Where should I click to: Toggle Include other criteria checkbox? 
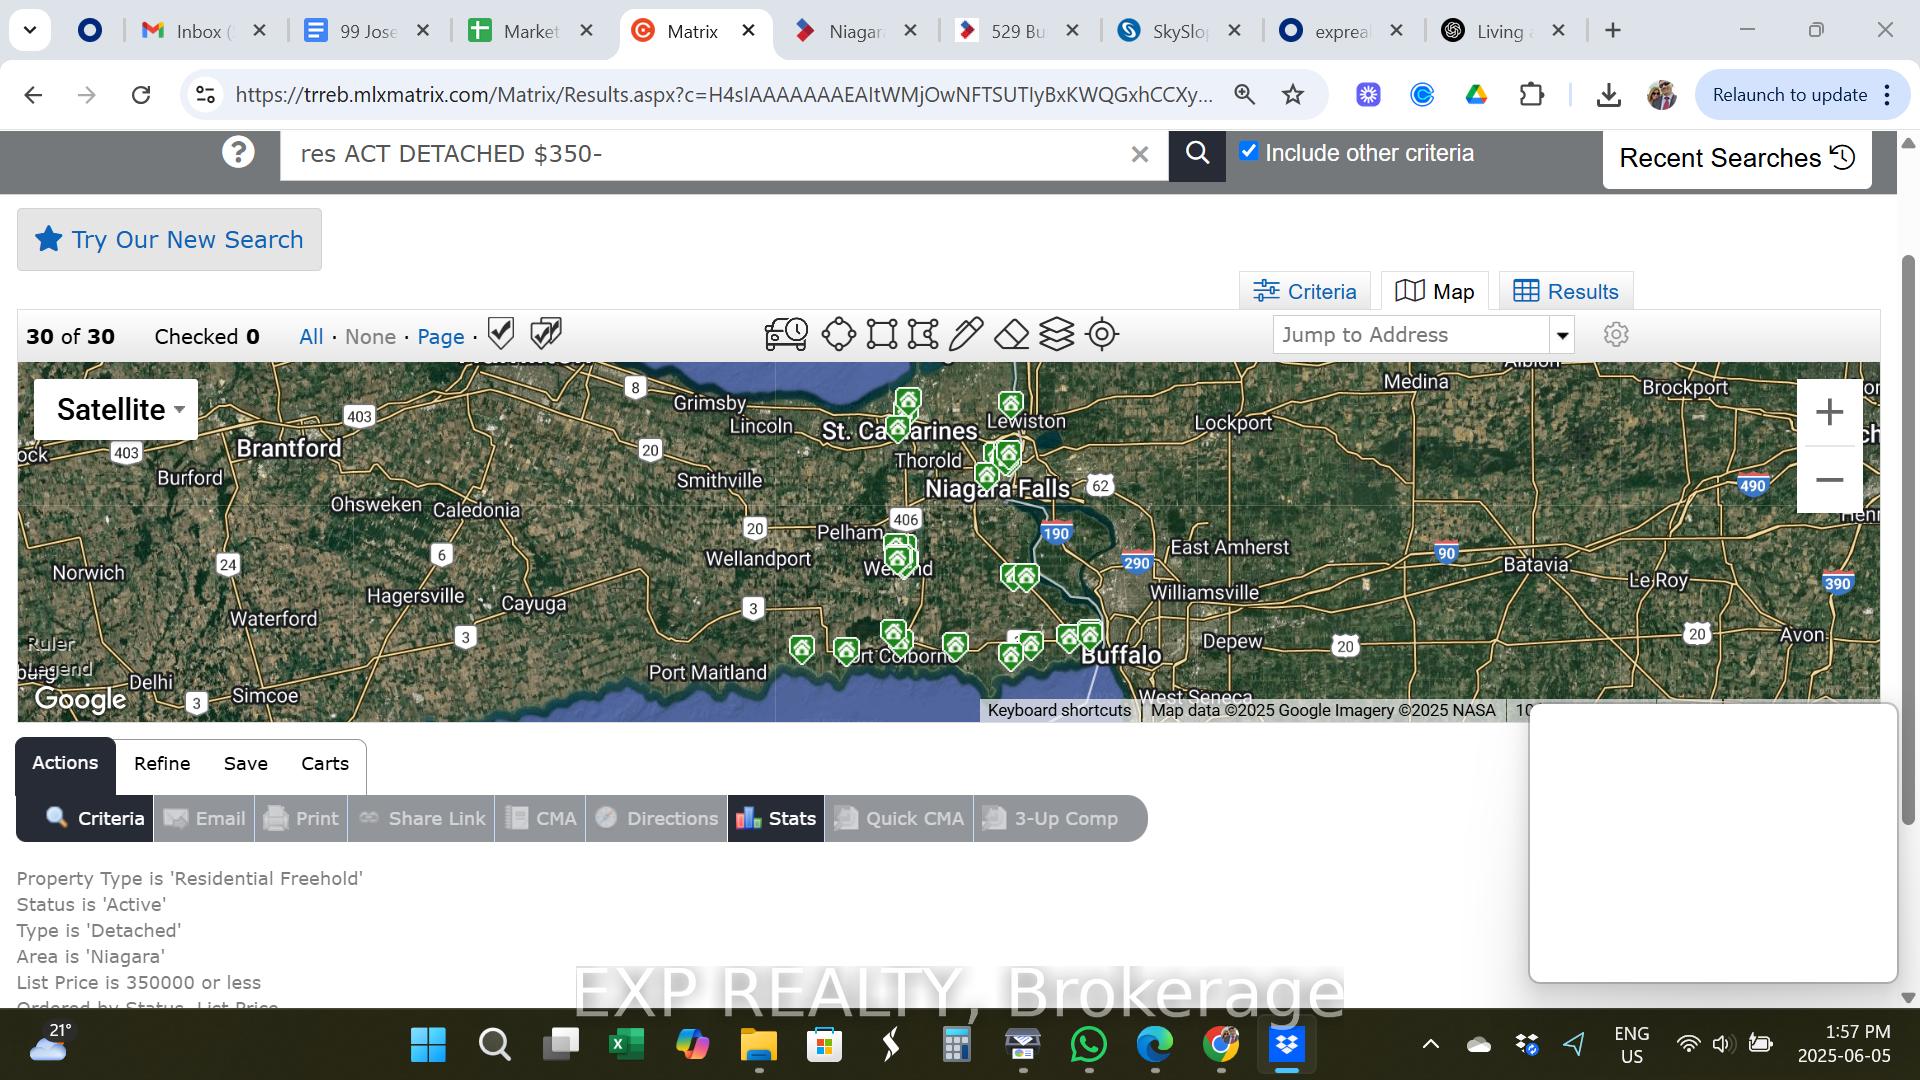[1248, 151]
